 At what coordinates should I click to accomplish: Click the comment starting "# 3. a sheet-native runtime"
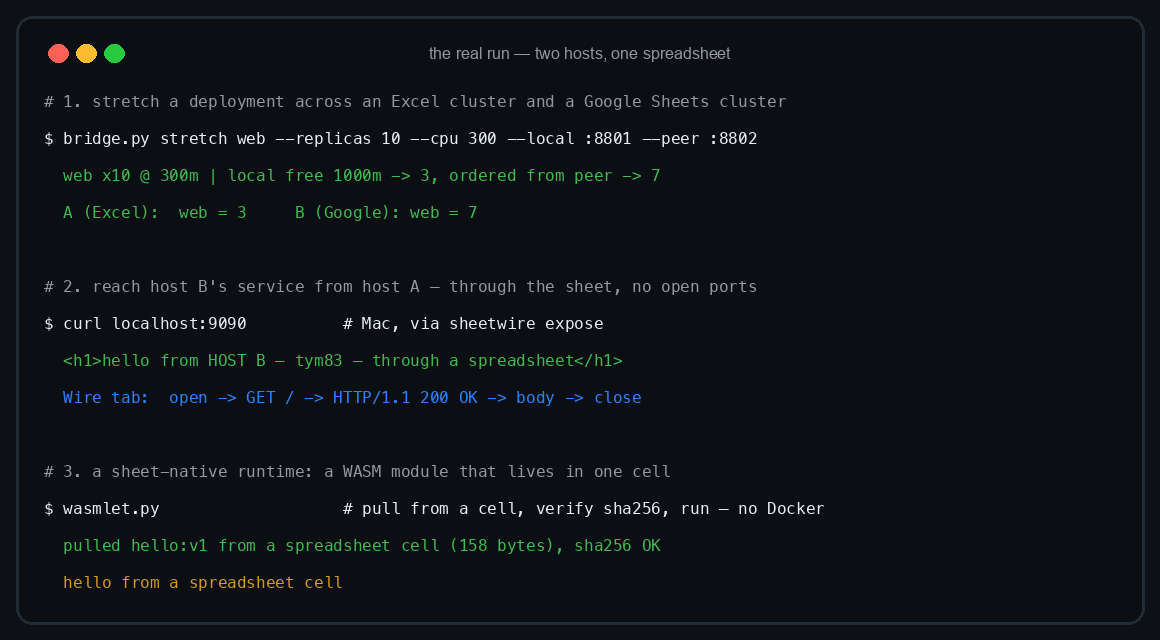pyautogui.click(x=357, y=471)
